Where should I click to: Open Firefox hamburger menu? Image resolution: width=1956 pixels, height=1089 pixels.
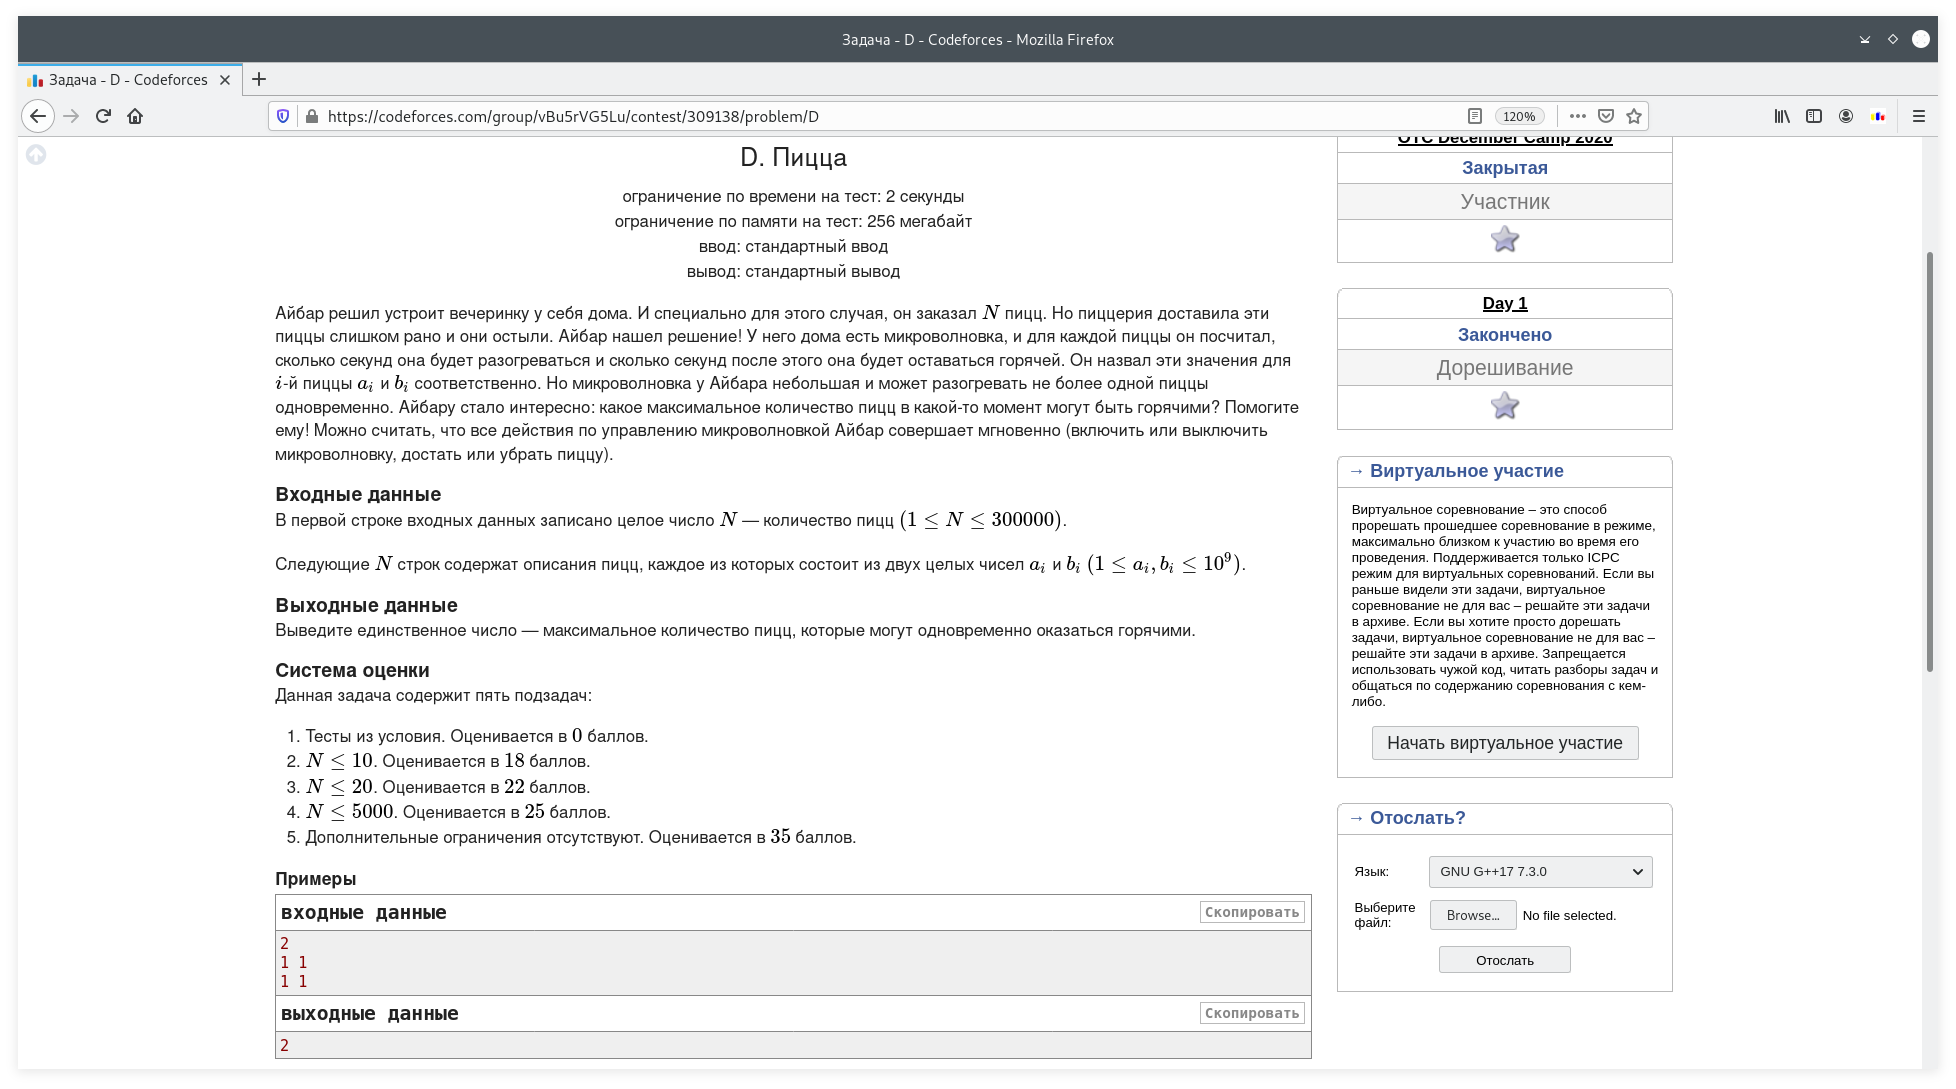[x=1918, y=116]
